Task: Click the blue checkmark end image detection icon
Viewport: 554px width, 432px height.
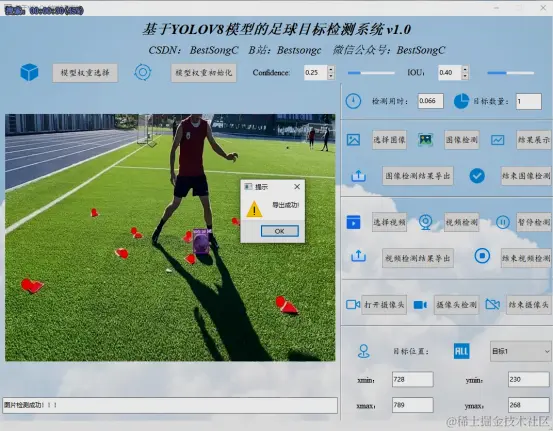Action: click(x=477, y=176)
